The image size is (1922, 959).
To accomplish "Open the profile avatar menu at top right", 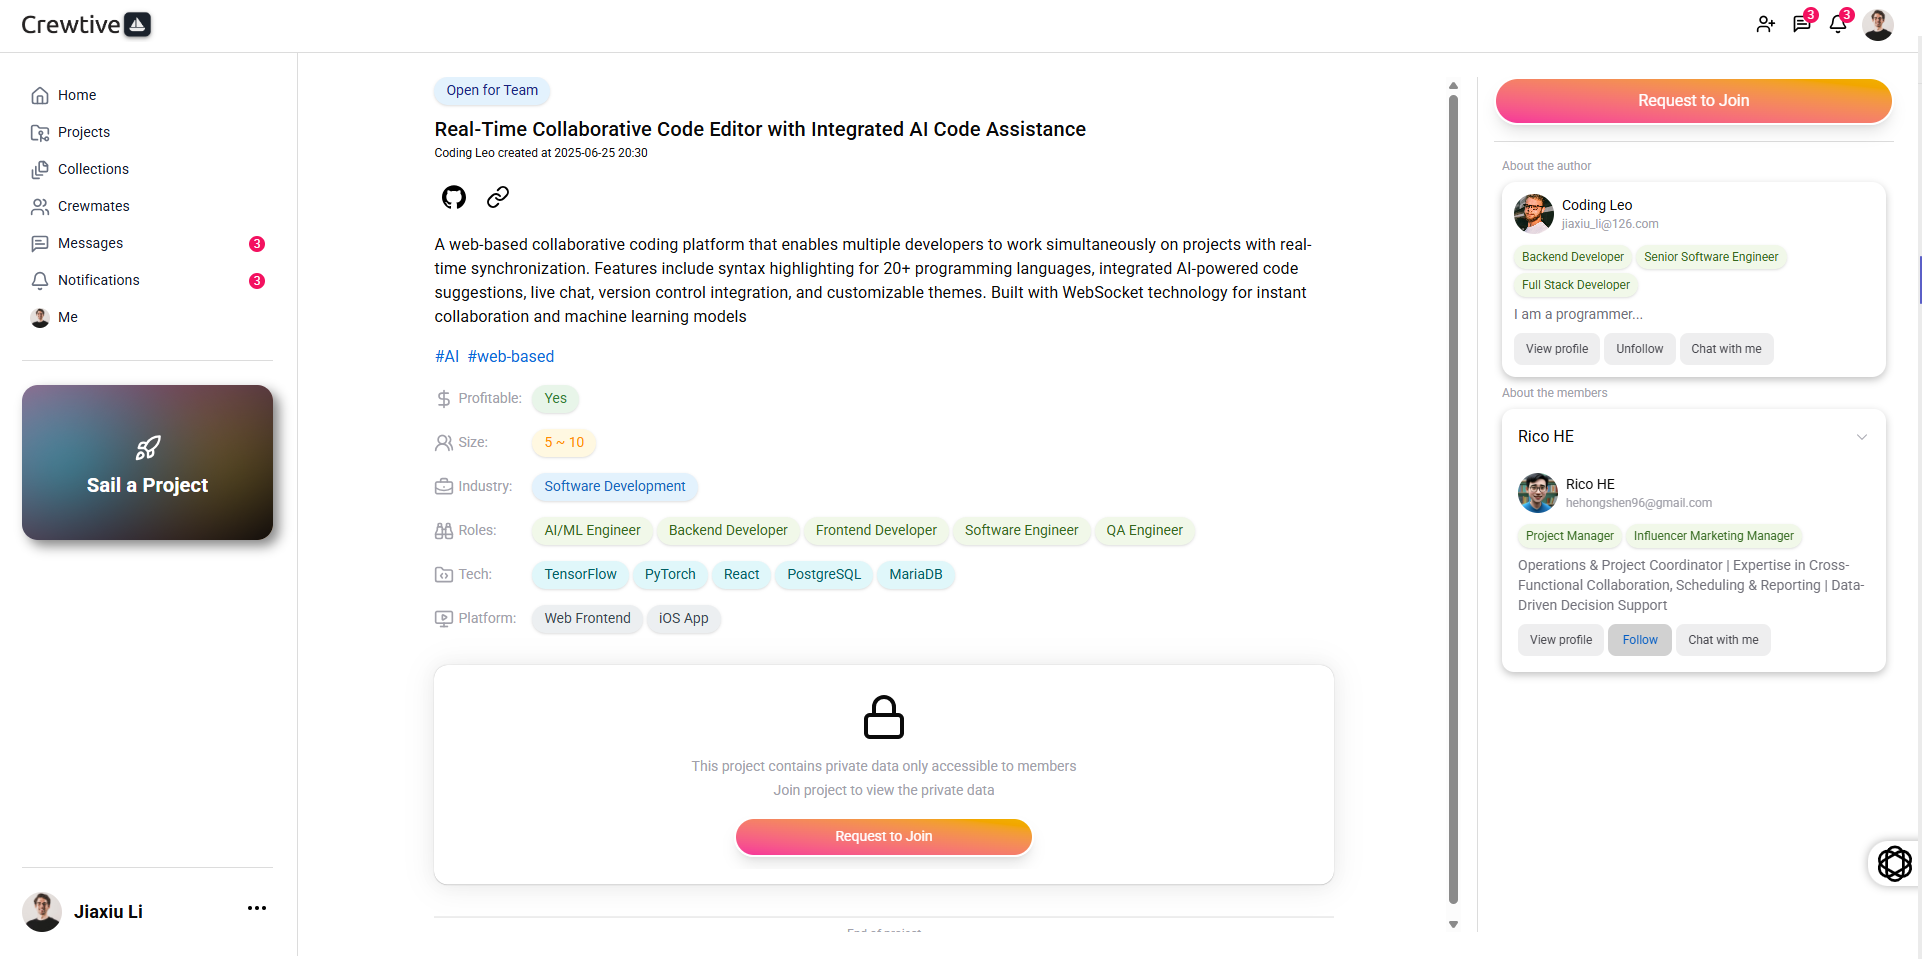I will point(1878,24).
